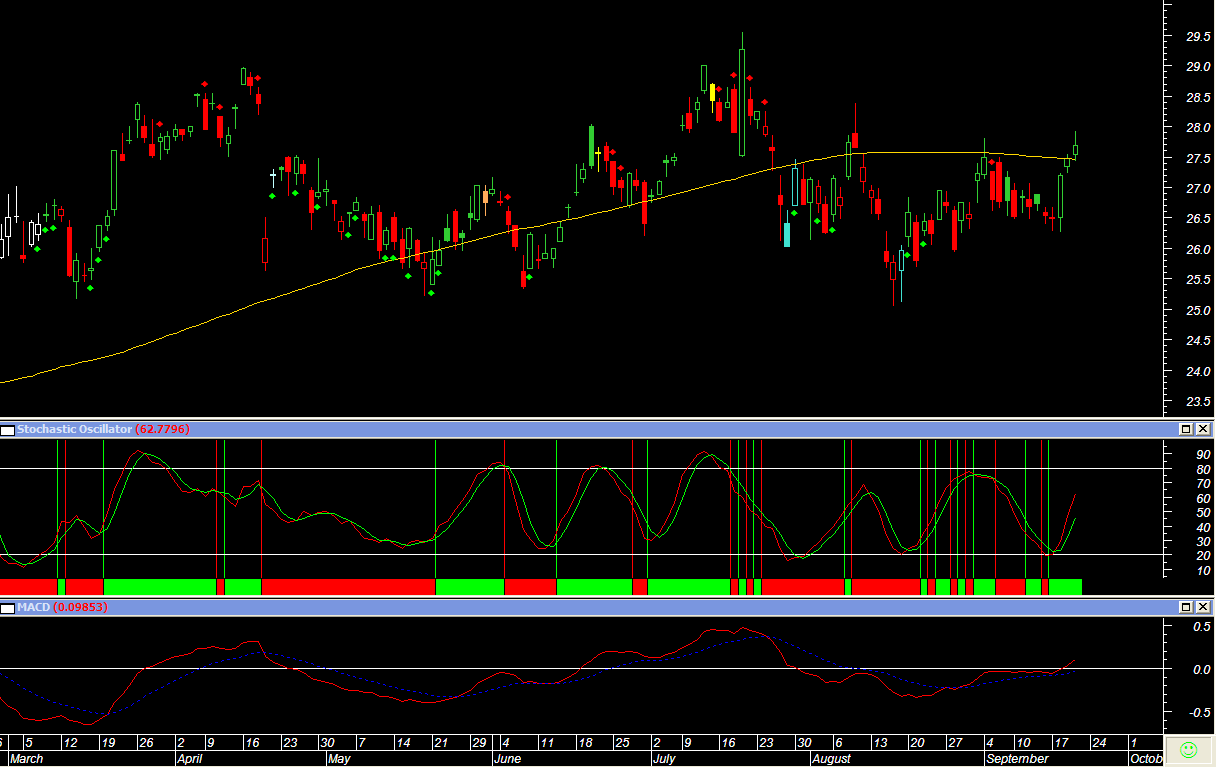
Task: Select the Stochastic Oscillator title label
Action: click(x=74, y=429)
